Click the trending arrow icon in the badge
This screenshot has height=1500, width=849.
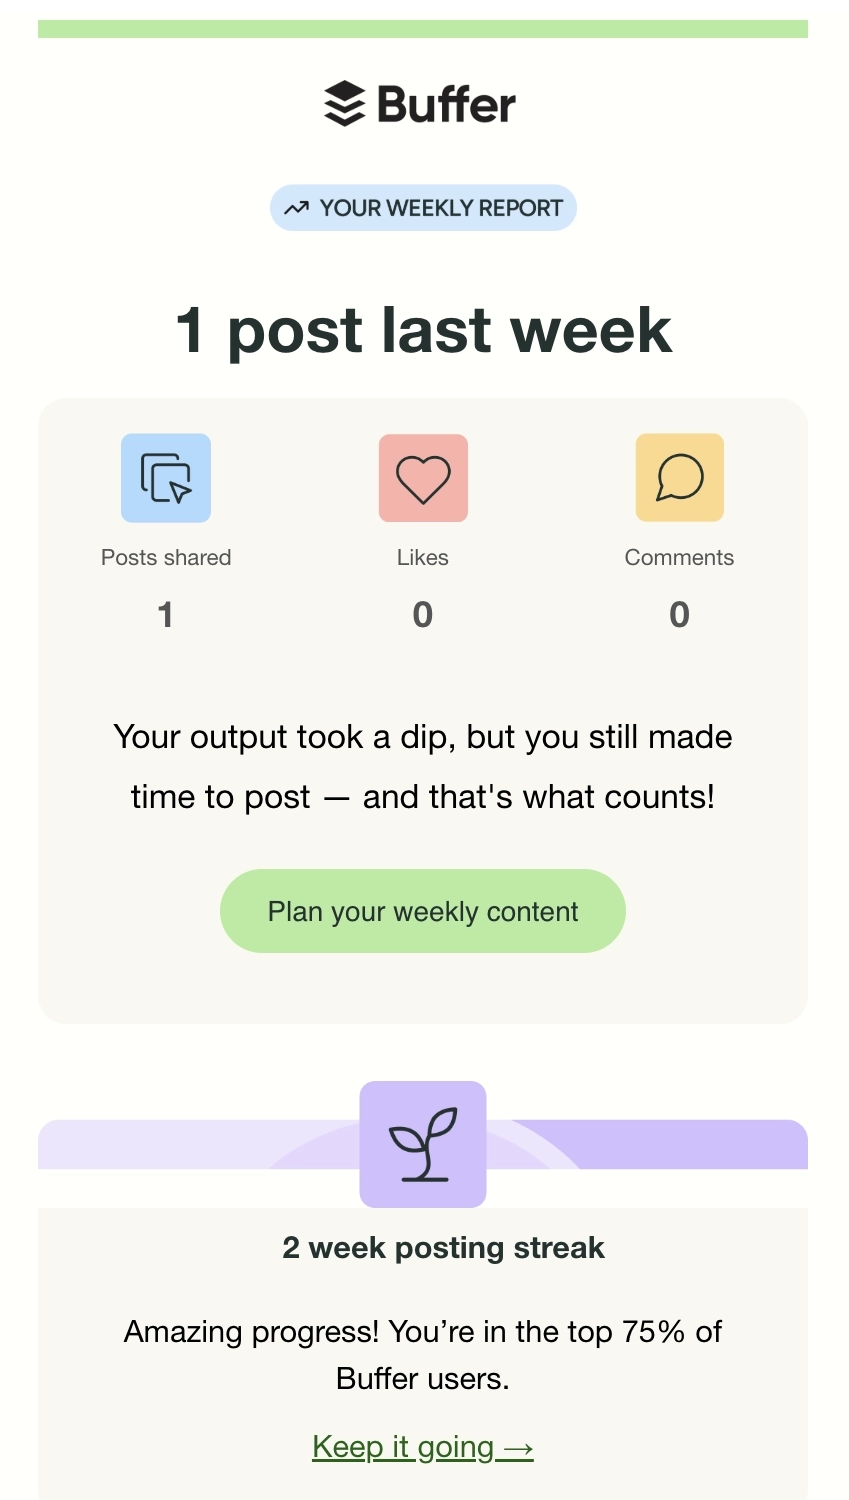pos(296,208)
